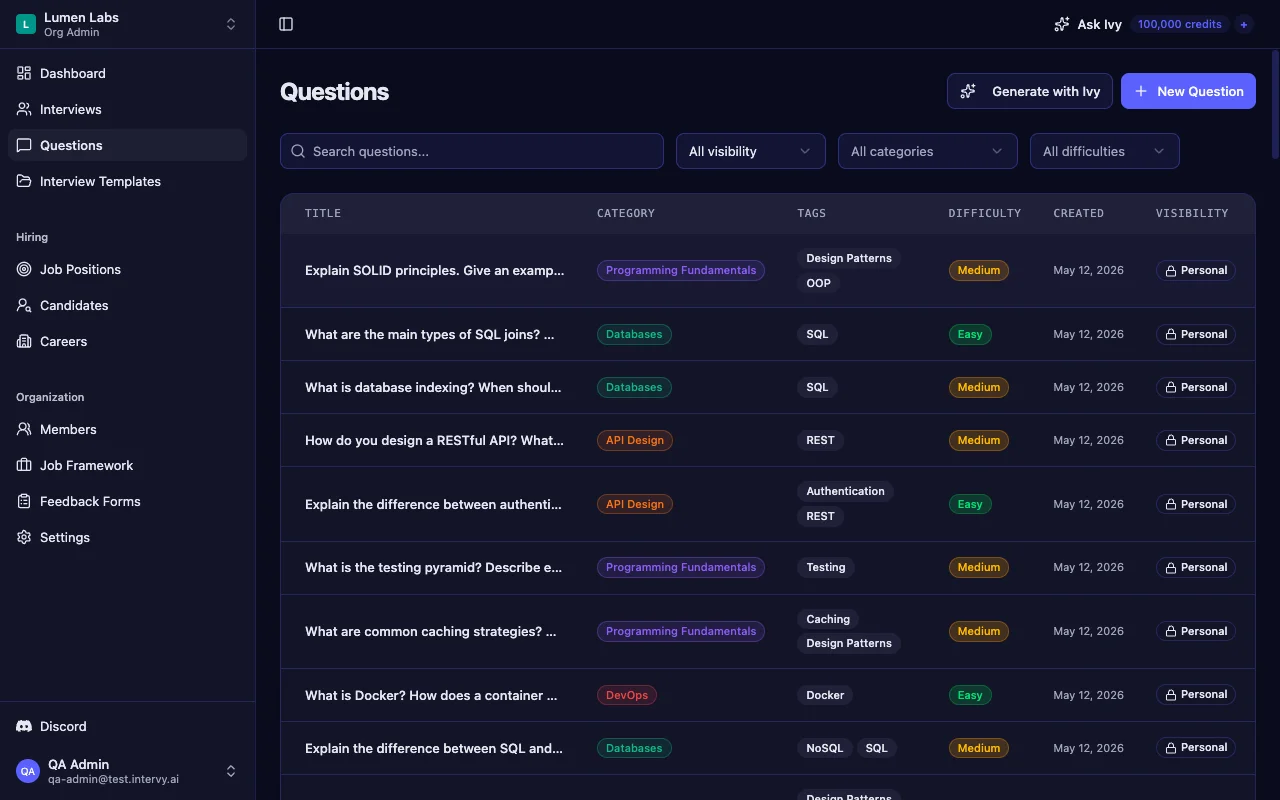Click the Job Framework briefcase icon
Screen dimensions: 1280x800
tap(24, 465)
